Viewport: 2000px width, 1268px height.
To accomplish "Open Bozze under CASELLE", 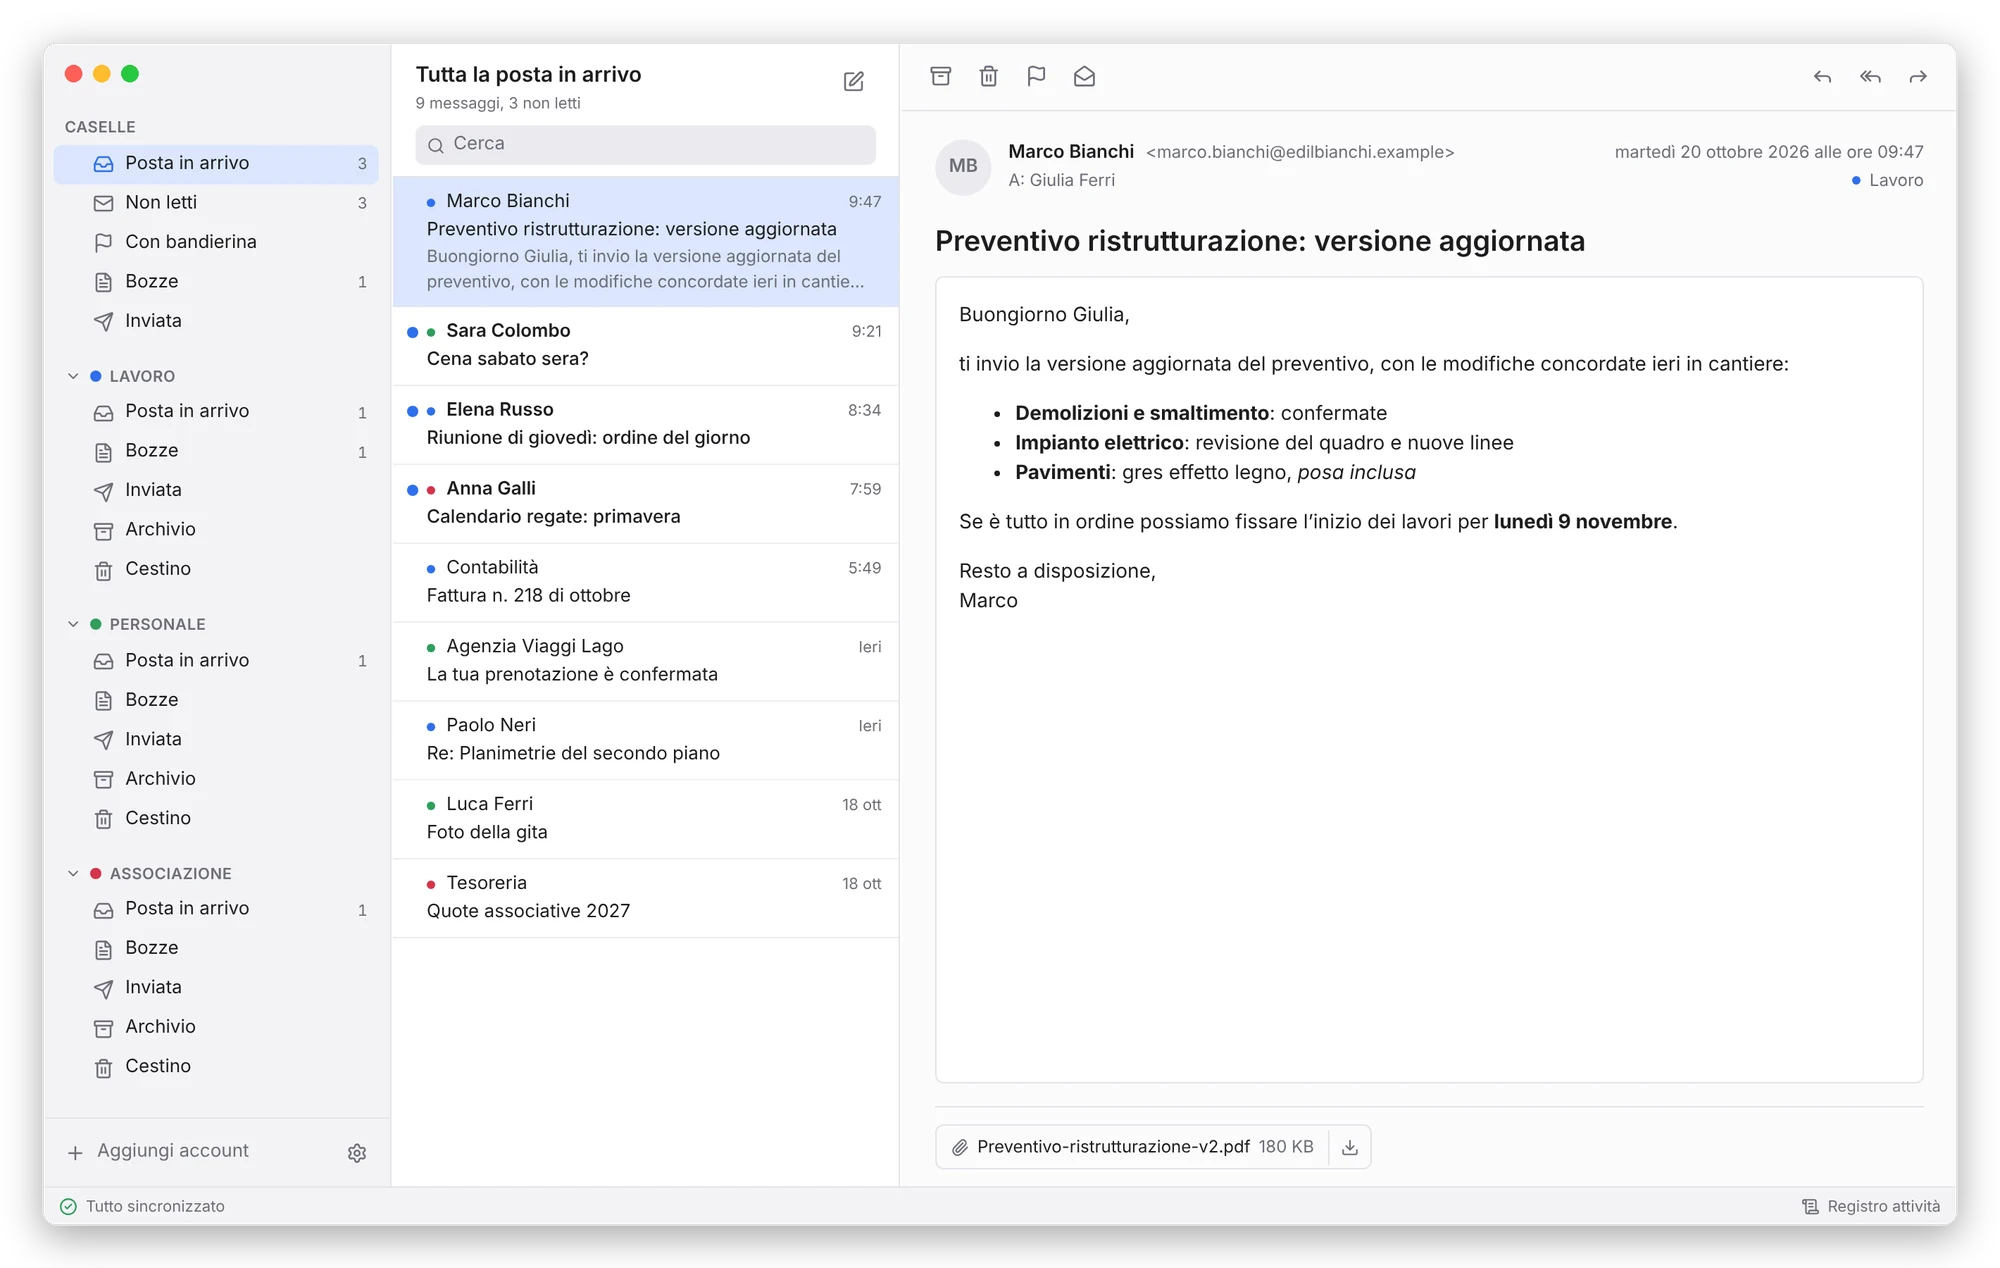I will coord(216,282).
